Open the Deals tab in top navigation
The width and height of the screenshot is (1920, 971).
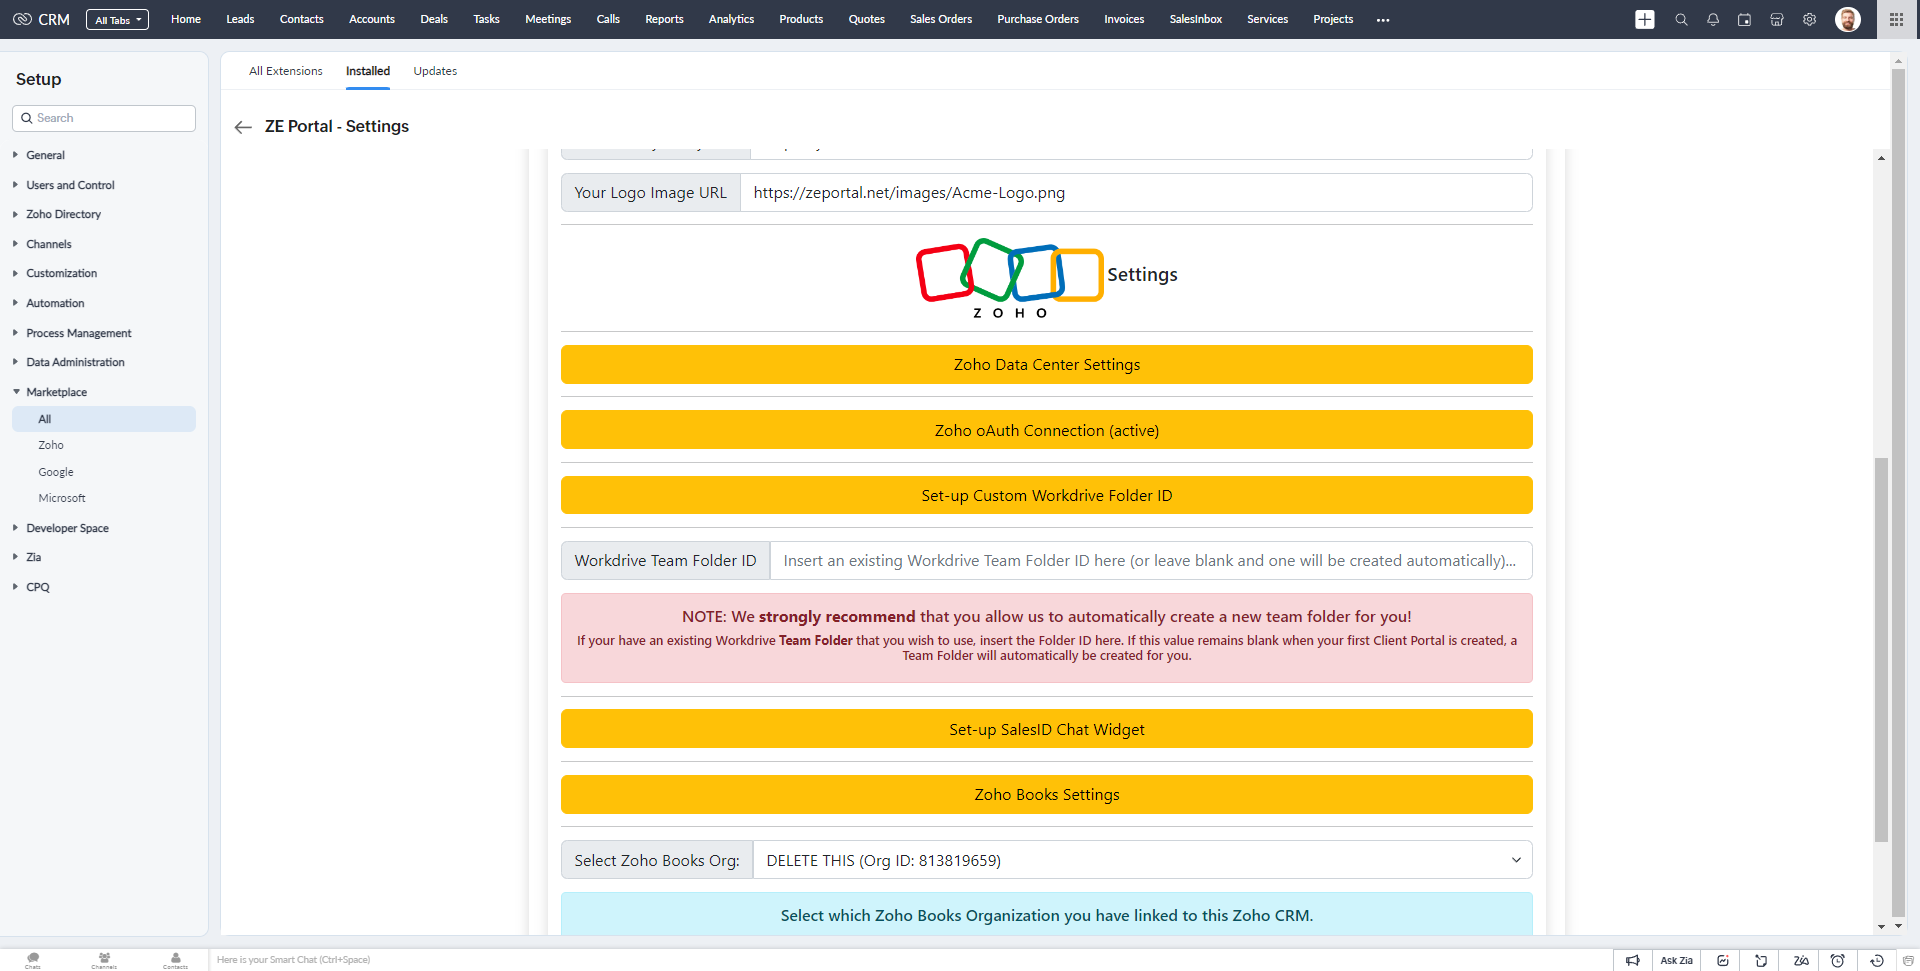(x=434, y=19)
